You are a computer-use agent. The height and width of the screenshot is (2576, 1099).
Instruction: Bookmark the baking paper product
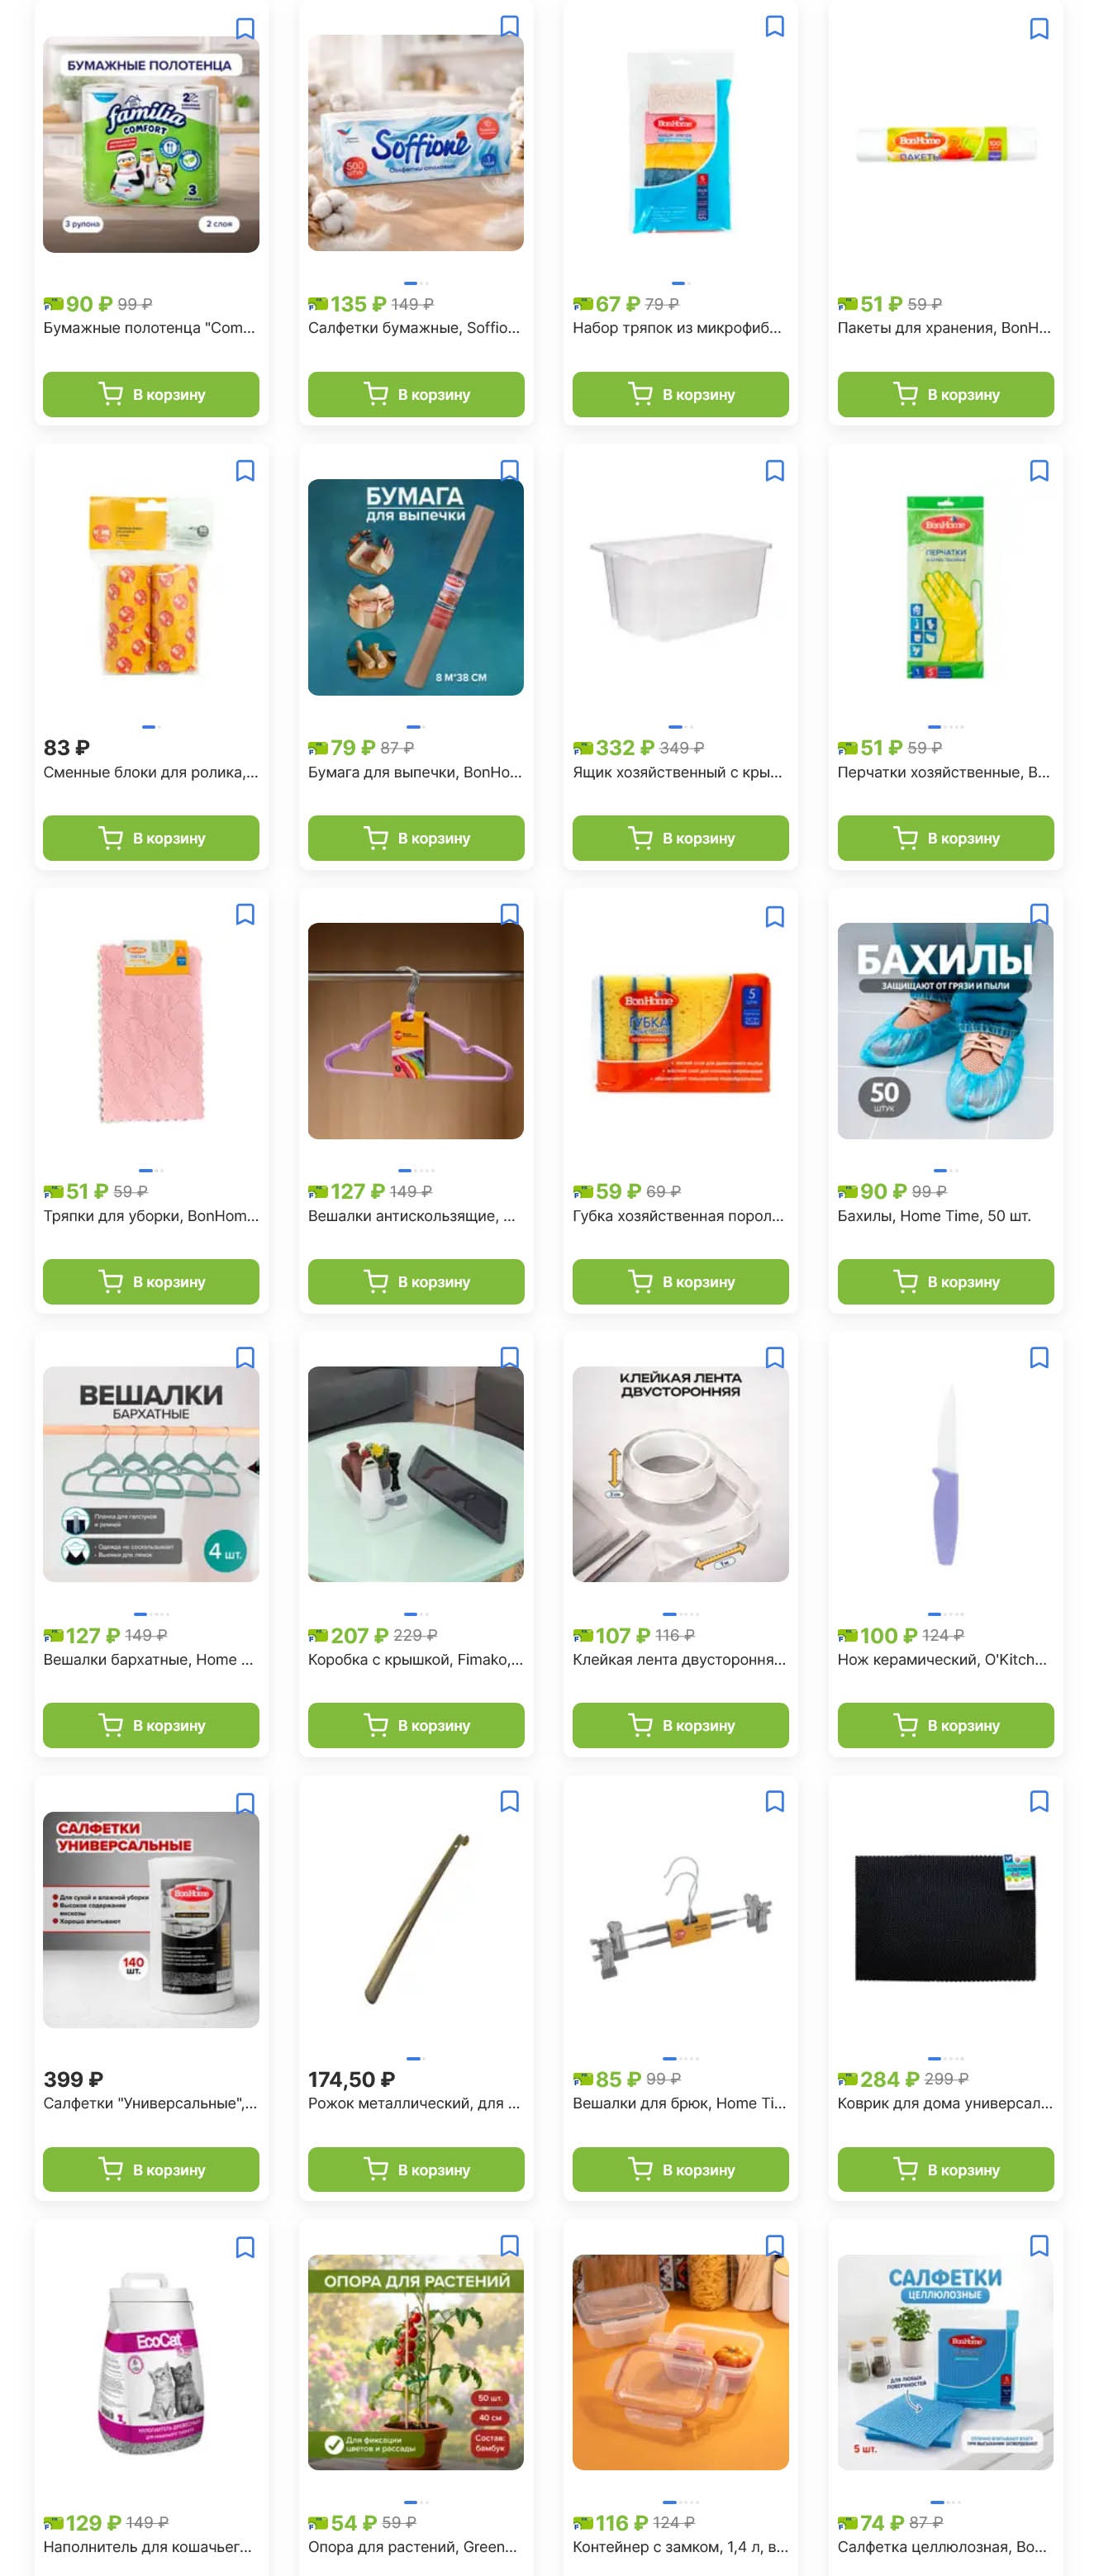509,470
